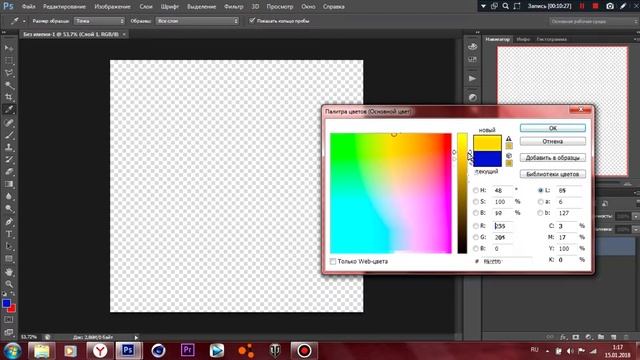Click the Cancel button in color picker

click(553, 141)
